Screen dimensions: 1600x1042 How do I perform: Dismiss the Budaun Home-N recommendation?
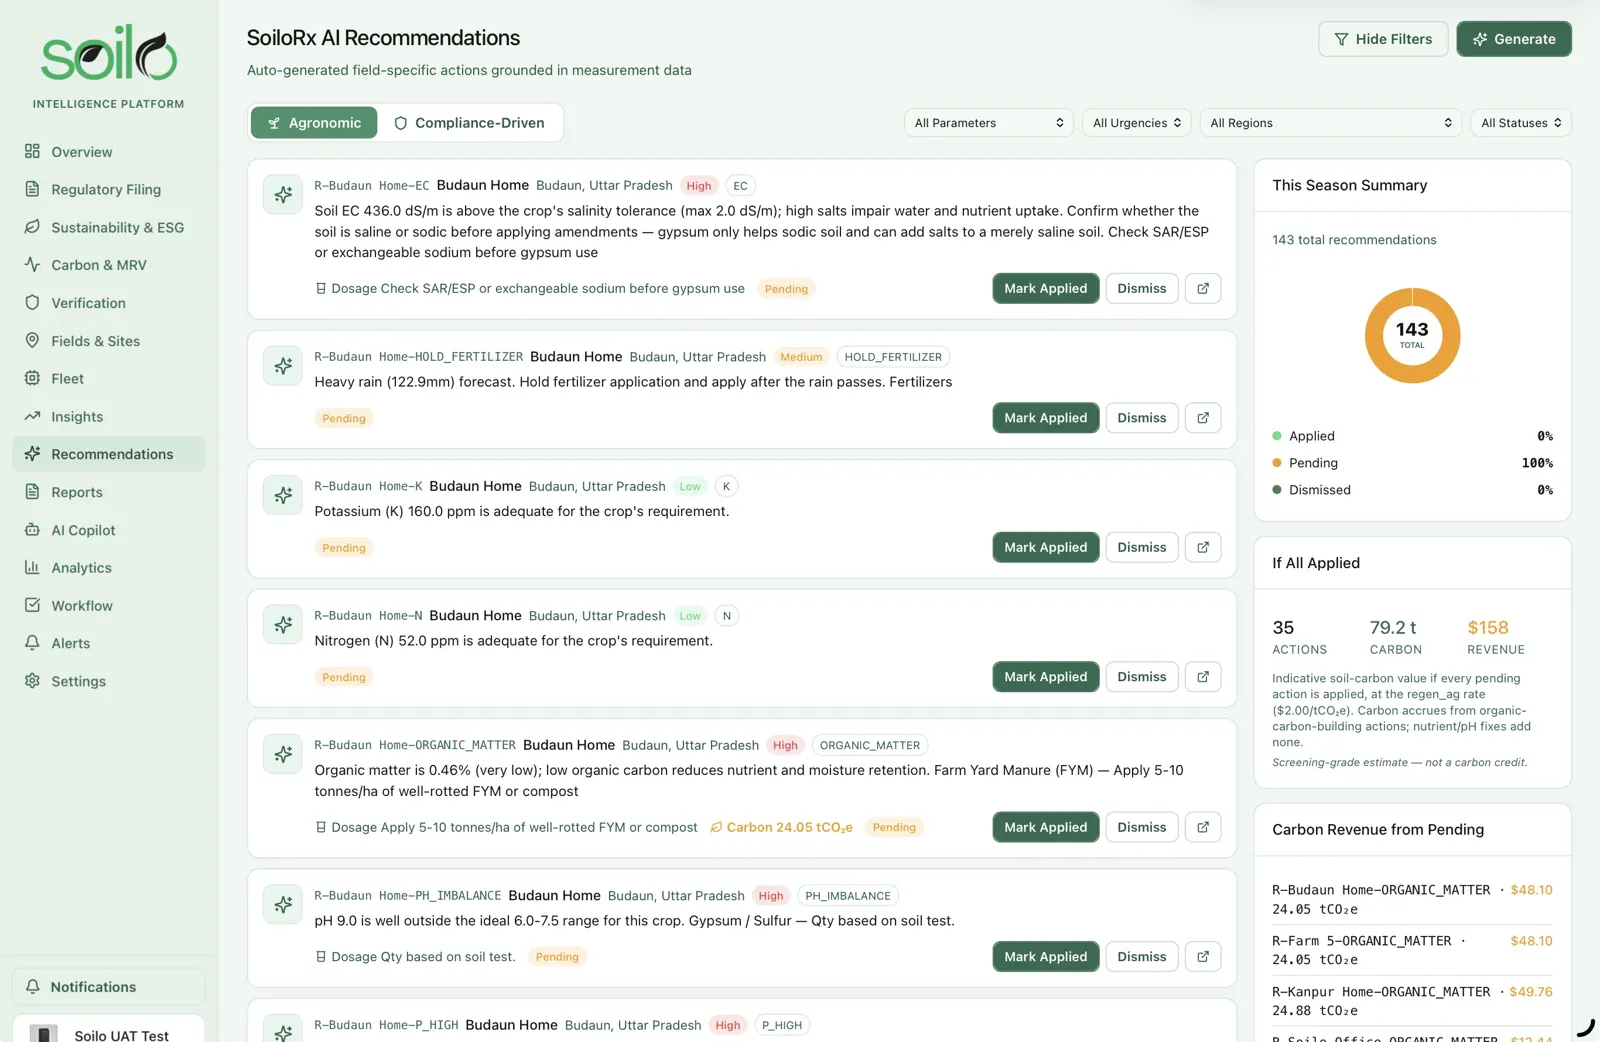click(x=1142, y=677)
